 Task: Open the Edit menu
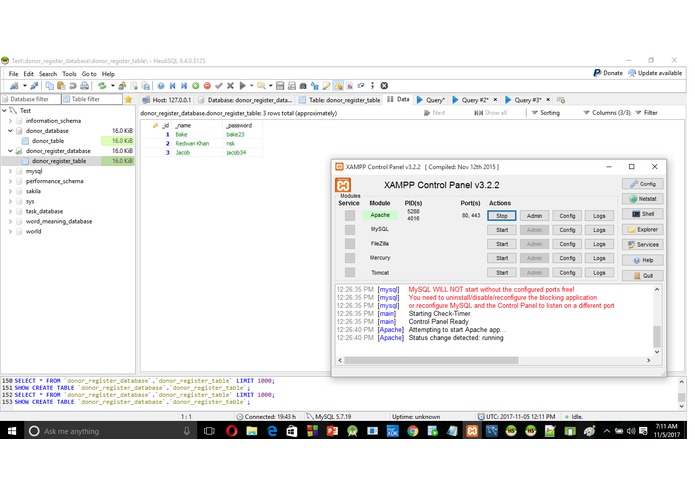[29, 74]
